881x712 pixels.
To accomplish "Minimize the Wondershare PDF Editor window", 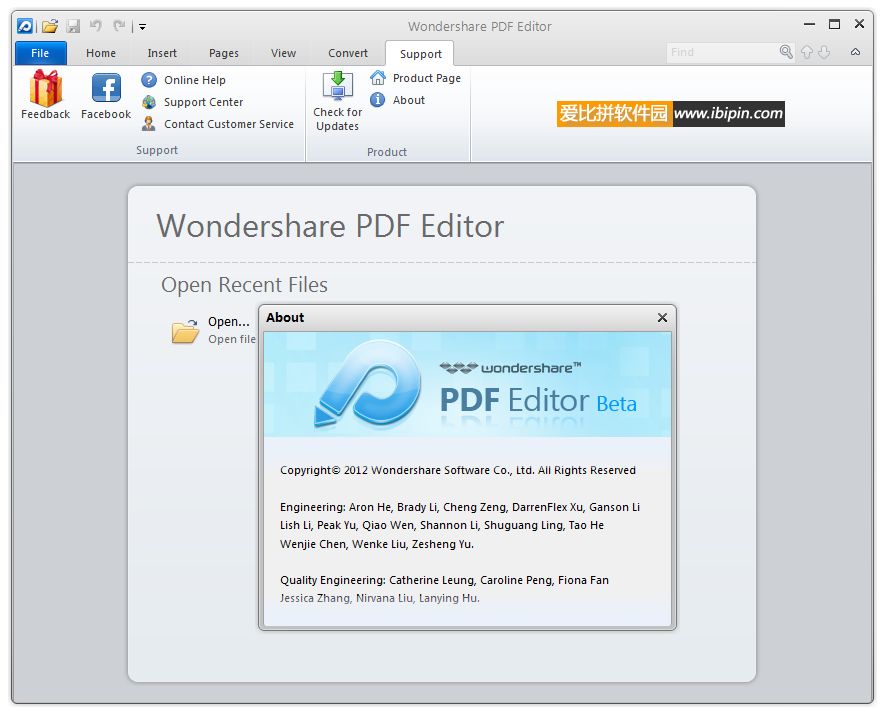I will 809,24.
